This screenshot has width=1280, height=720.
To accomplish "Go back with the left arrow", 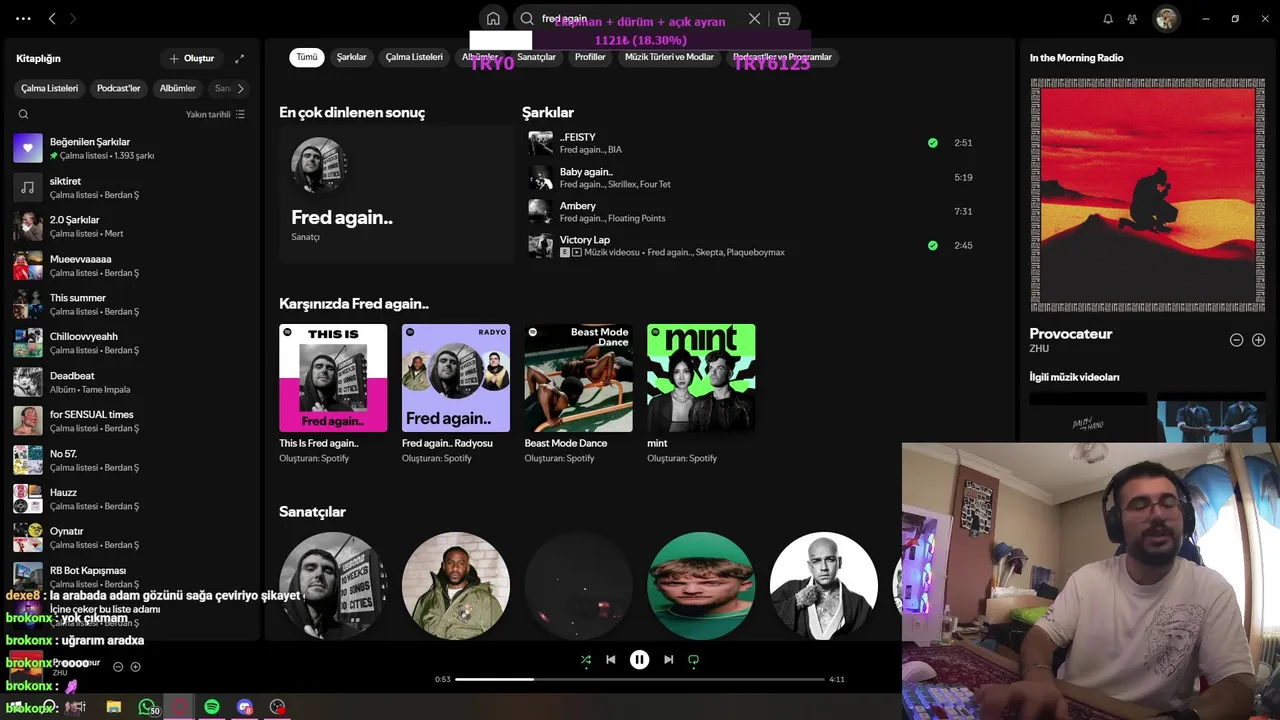I will pyautogui.click(x=52, y=18).
